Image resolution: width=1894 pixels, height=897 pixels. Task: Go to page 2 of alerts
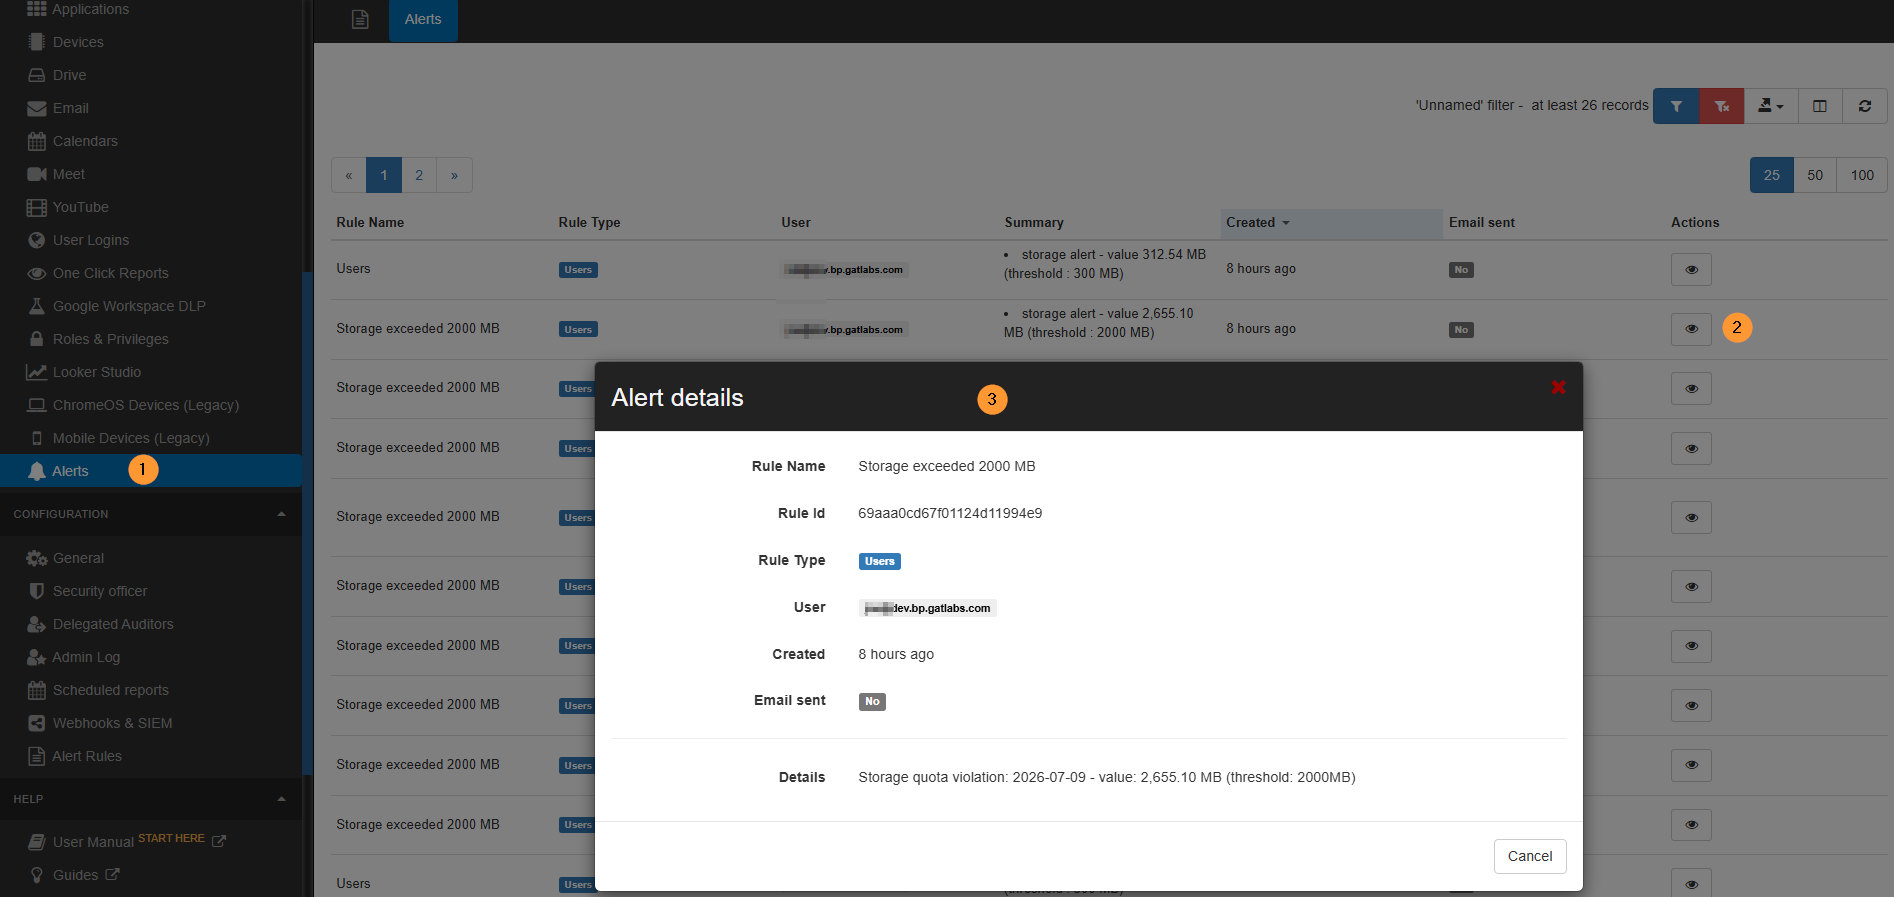click(419, 175)
